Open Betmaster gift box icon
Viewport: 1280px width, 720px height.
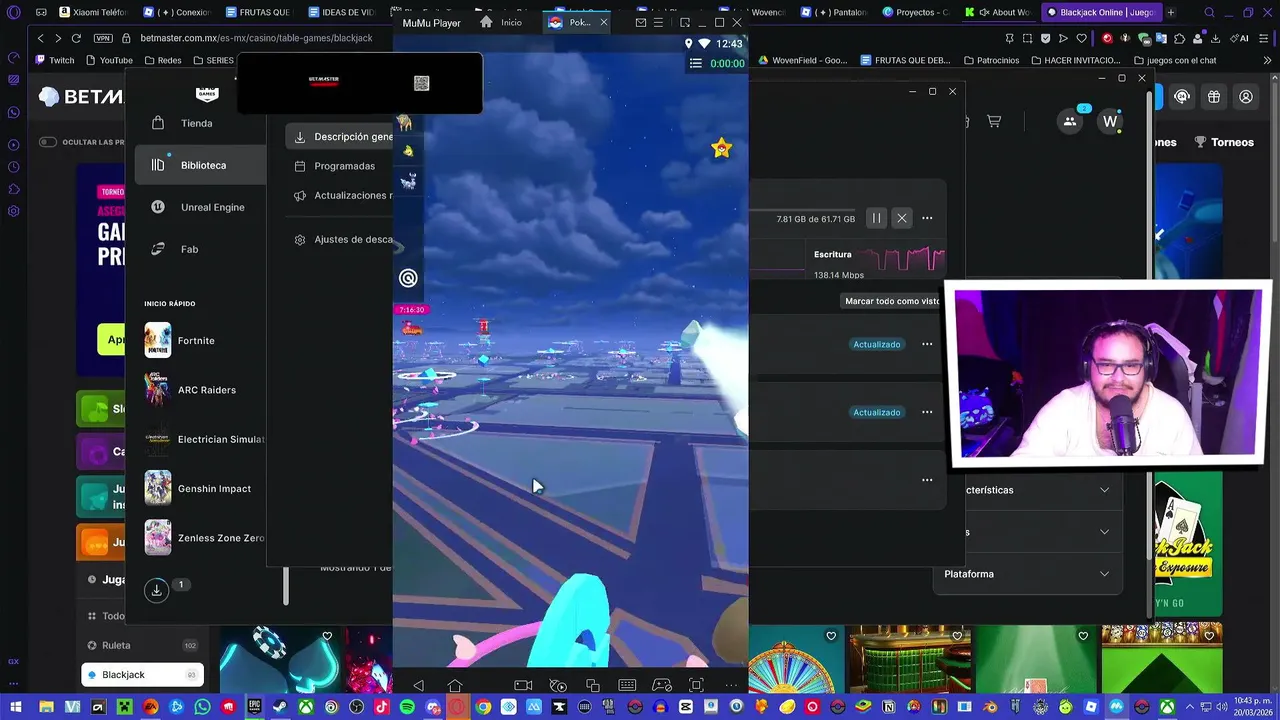pos(1214,97)
